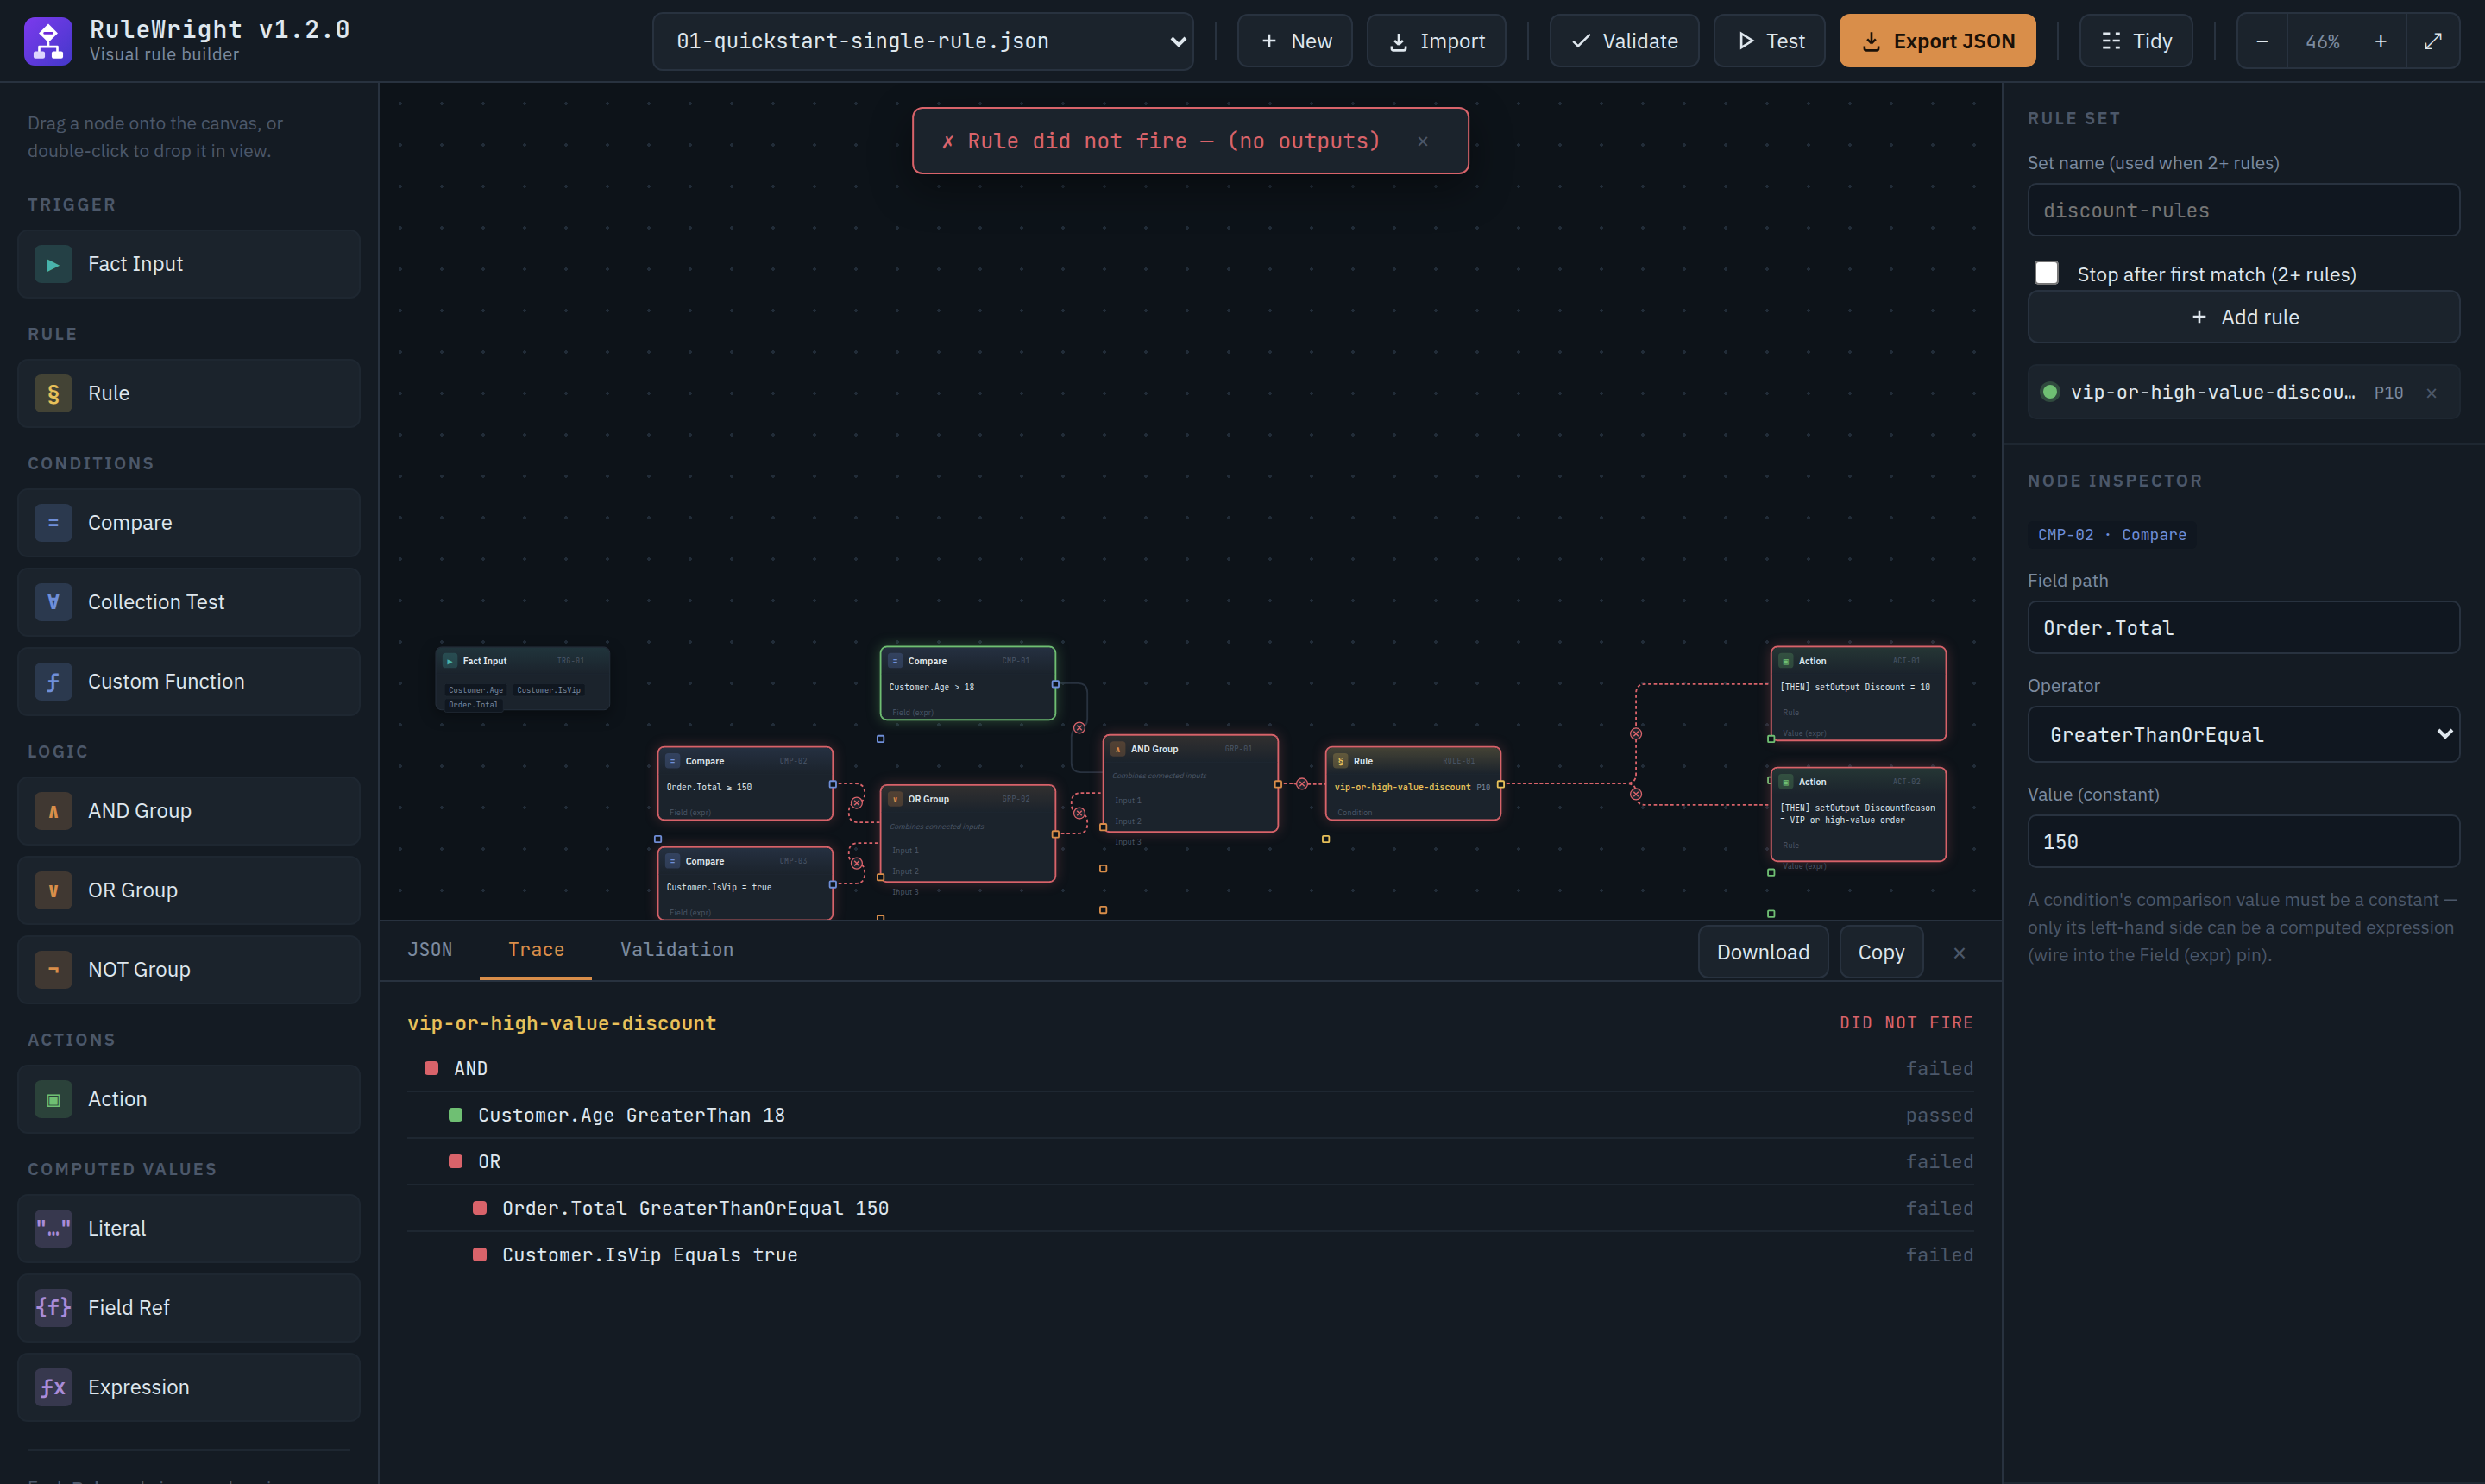Zoom out with the minus icon

click(x=2262, y=41)
